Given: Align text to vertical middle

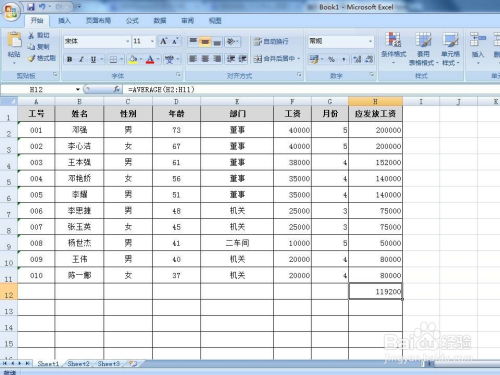Looking at the screenshot, I should (x=205, y=41).
